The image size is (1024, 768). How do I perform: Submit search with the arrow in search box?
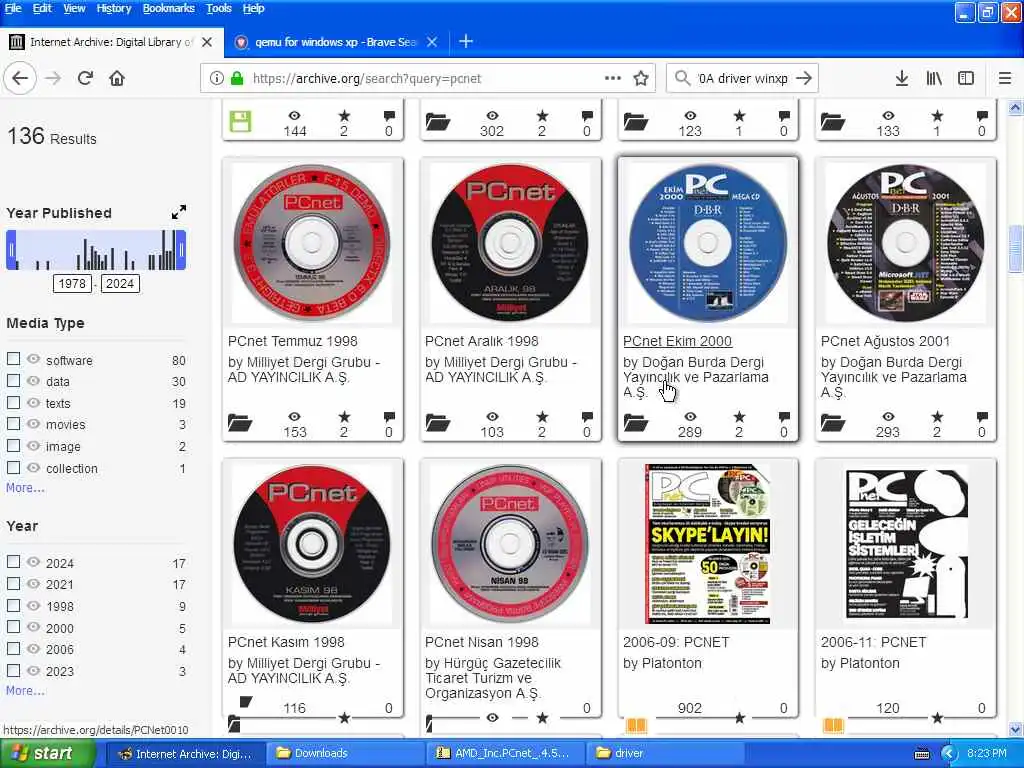click(x=804, y=78)
